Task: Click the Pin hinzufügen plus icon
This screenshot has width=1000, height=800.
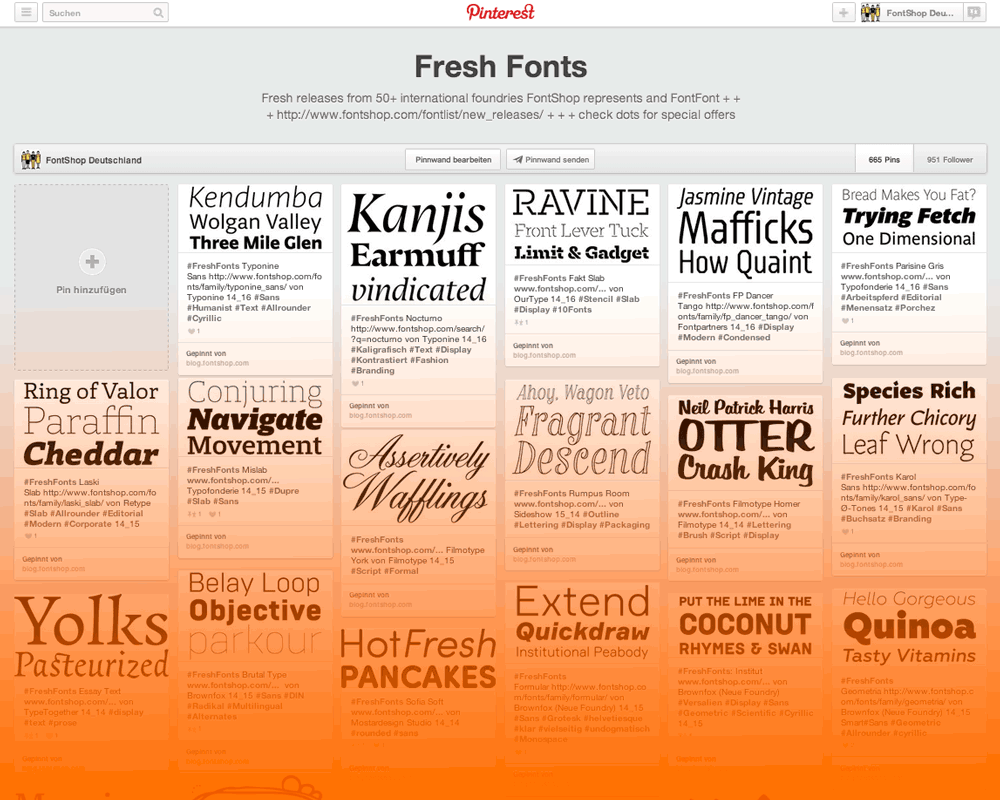Action: 92,262
